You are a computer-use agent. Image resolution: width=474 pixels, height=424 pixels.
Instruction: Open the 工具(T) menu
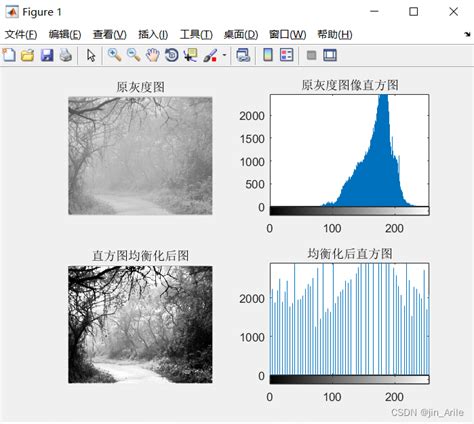[x=196, y=34]
